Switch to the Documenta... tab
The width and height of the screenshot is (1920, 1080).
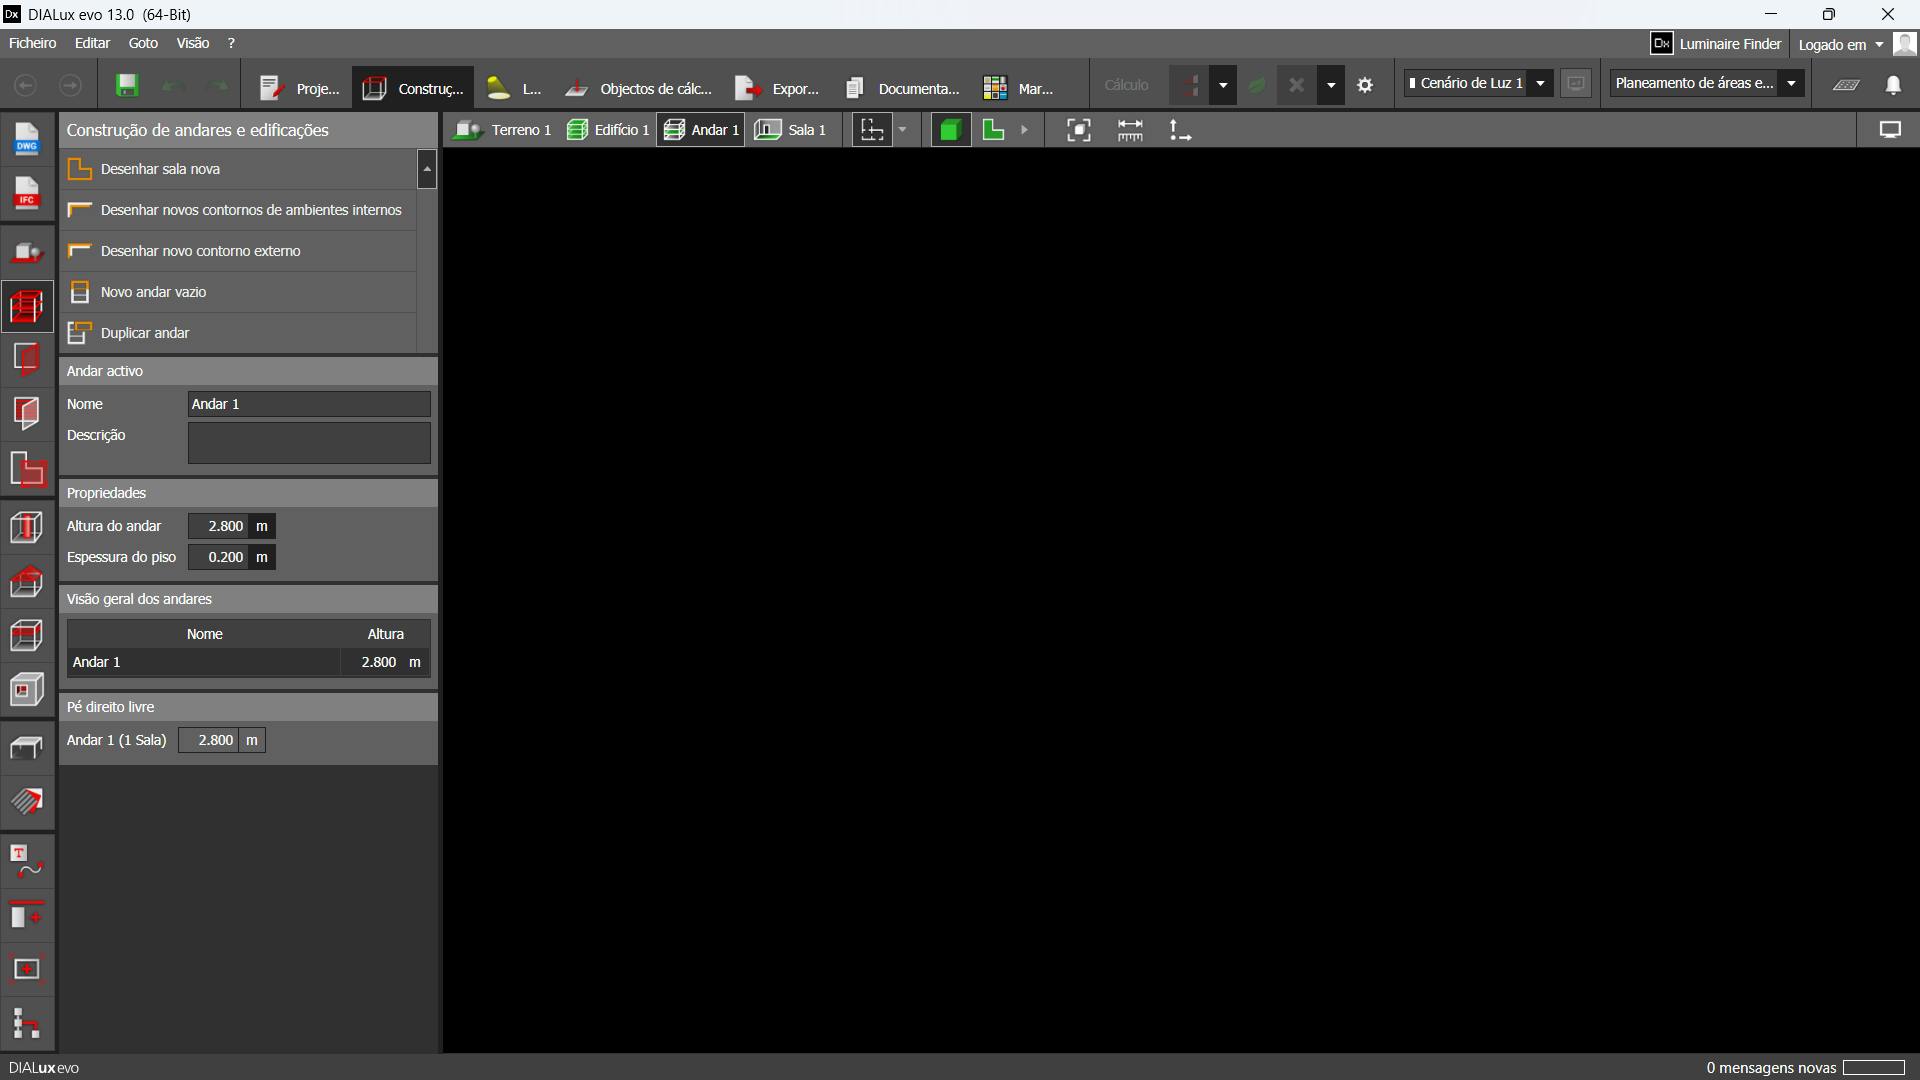[x=903, y=88]
